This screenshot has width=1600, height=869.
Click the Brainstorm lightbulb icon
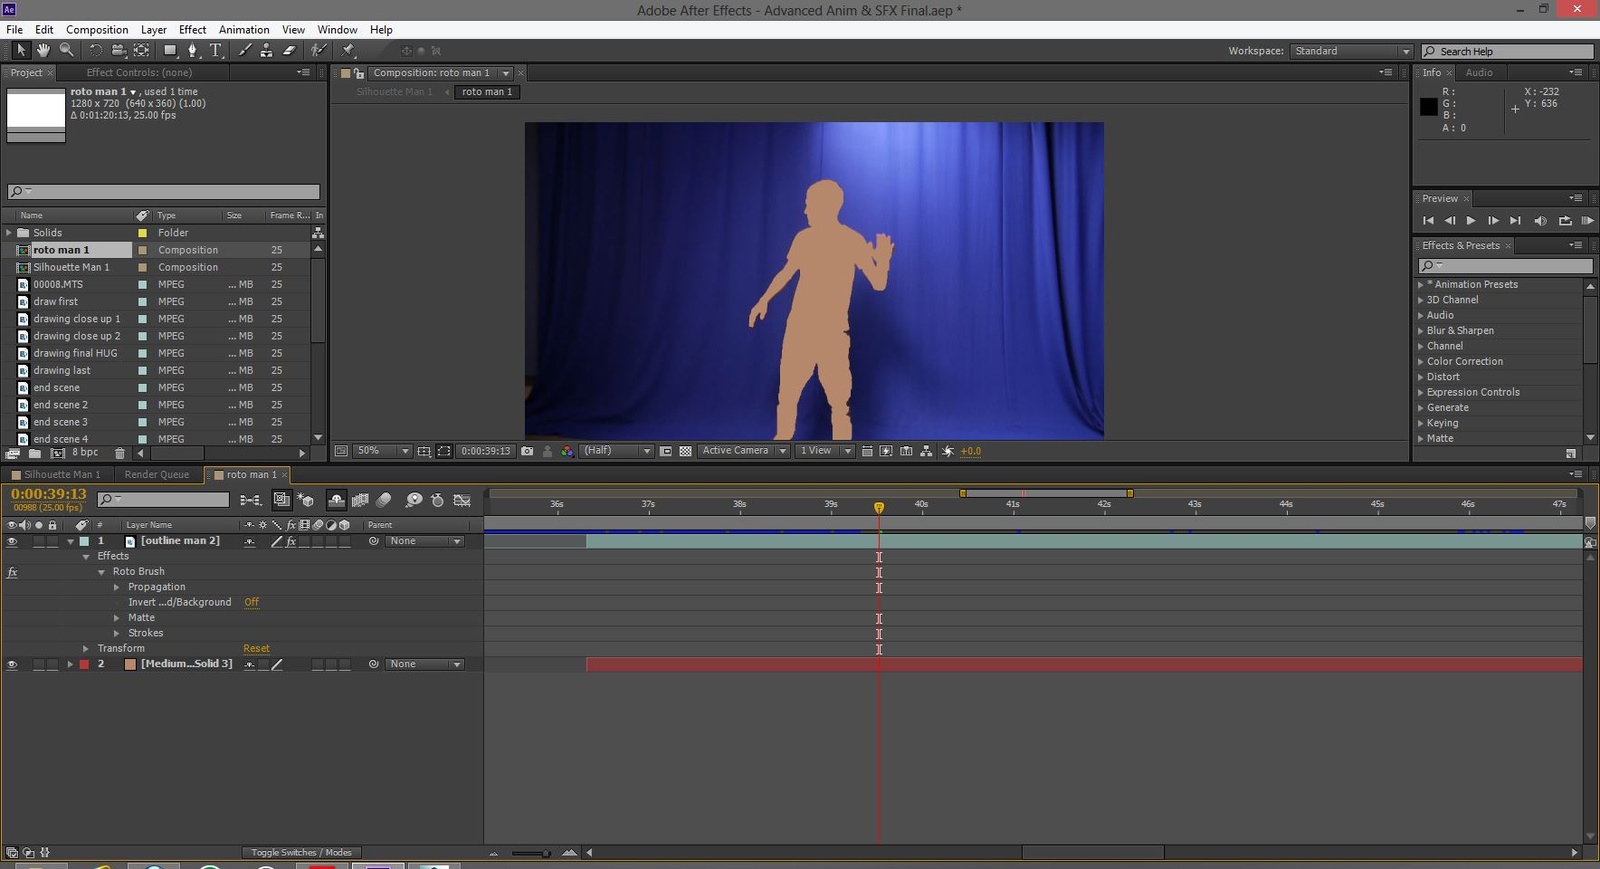(x=414, y=500)
